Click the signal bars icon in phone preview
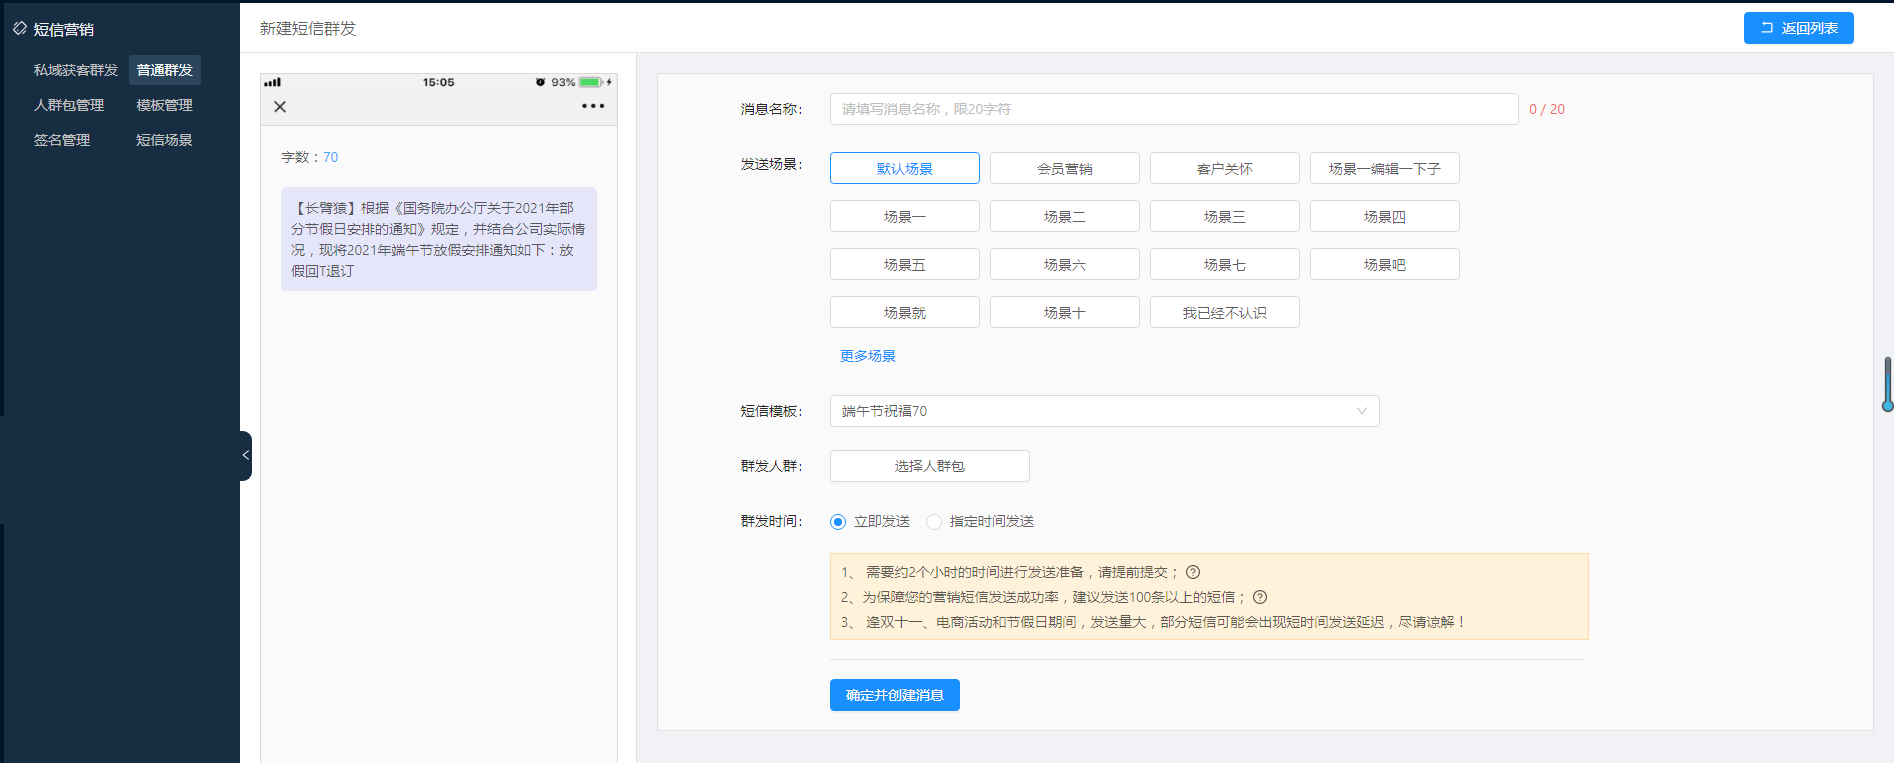The height and width of the screenshot is (763, 1894). (272, 82)
